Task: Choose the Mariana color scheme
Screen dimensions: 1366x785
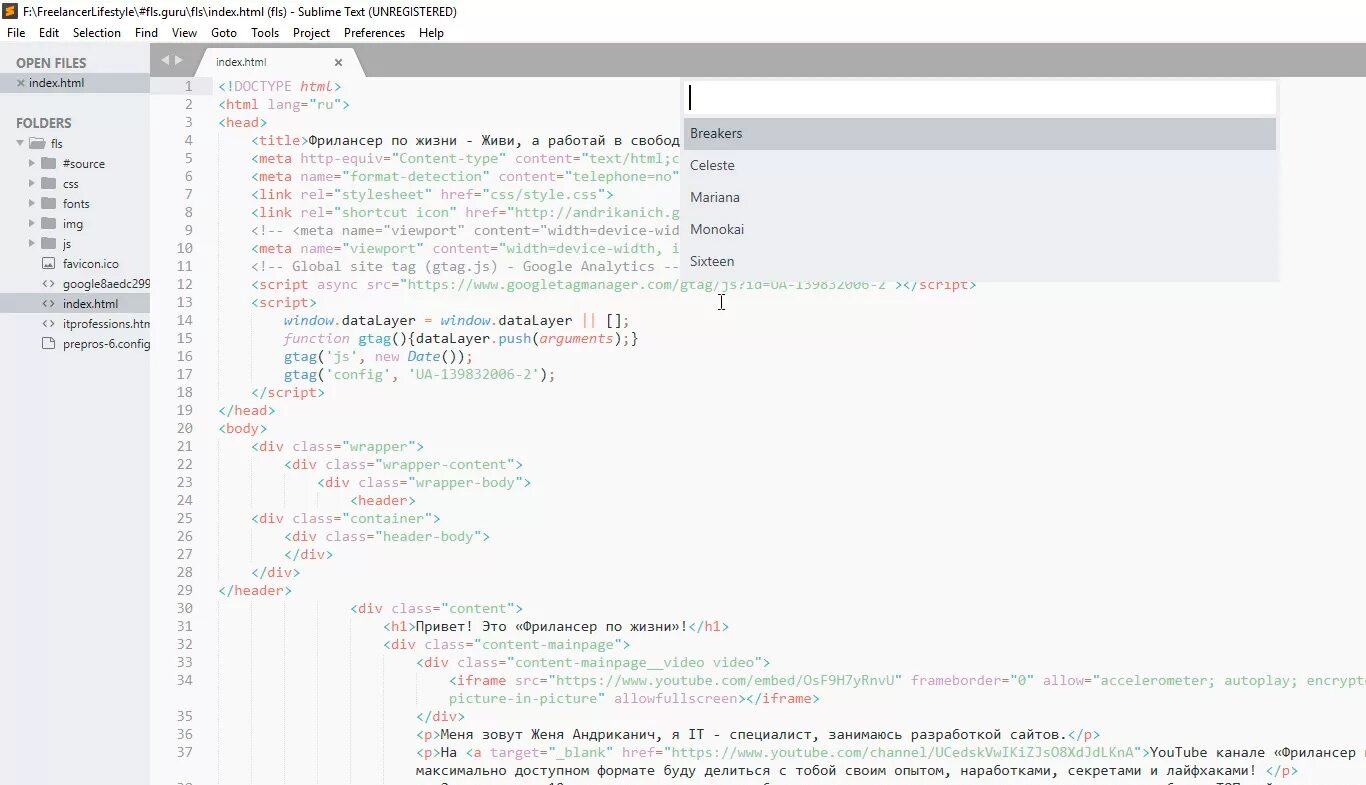Action: click(x=980, y=197)
